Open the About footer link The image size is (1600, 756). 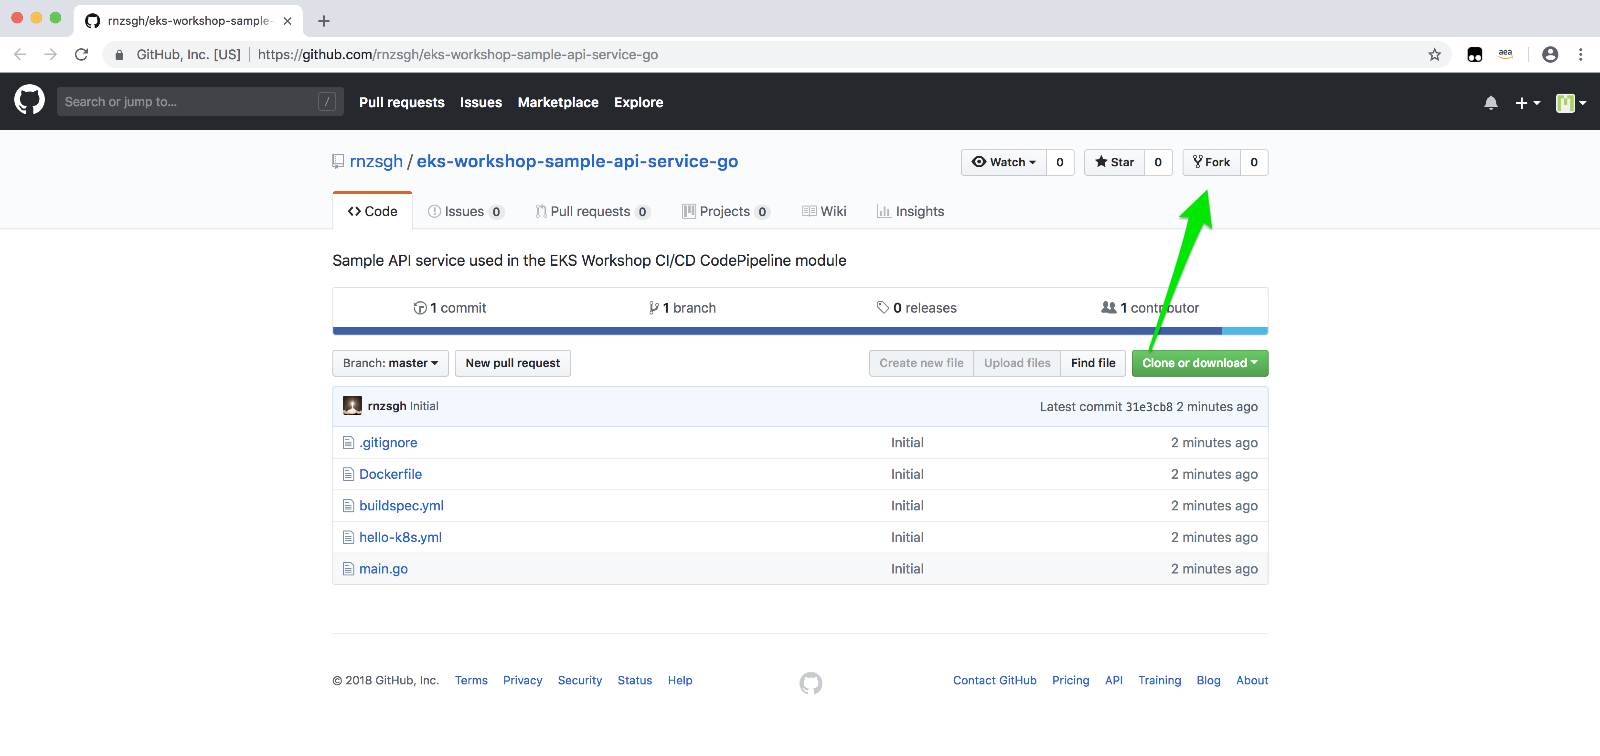point(1252,680)
